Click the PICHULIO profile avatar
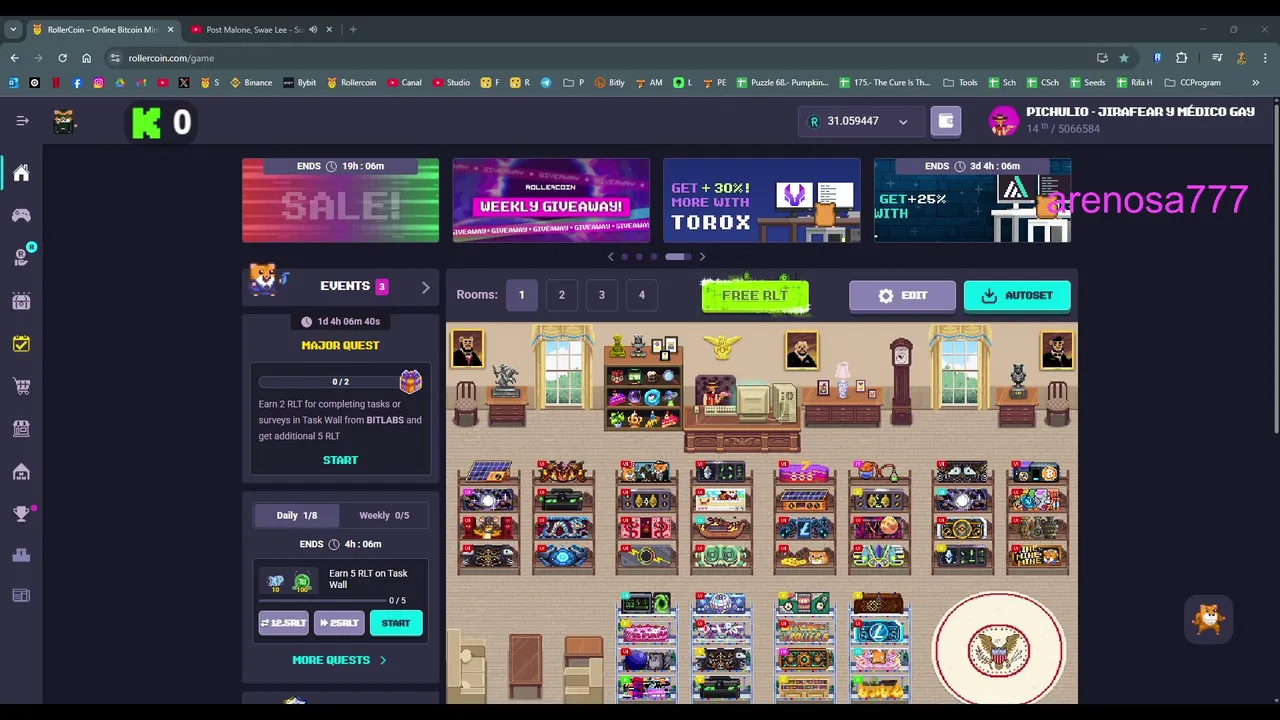Viewport: 1280px width, 720px height. [x=1003, y=121]
